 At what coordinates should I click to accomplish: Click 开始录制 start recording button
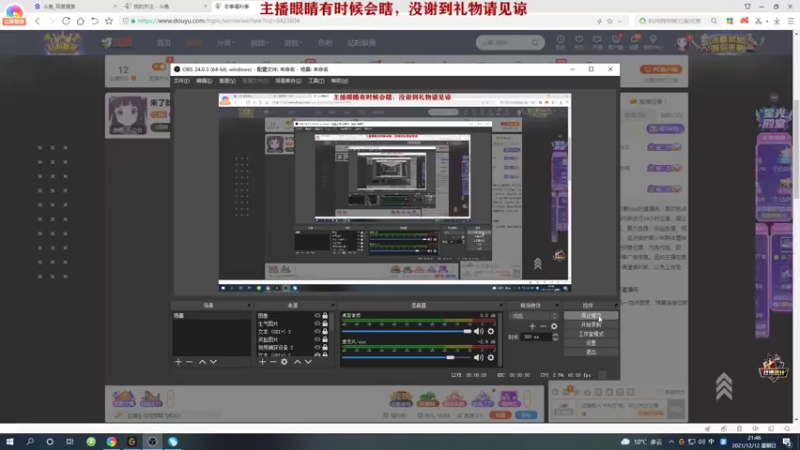pos(591,325)
